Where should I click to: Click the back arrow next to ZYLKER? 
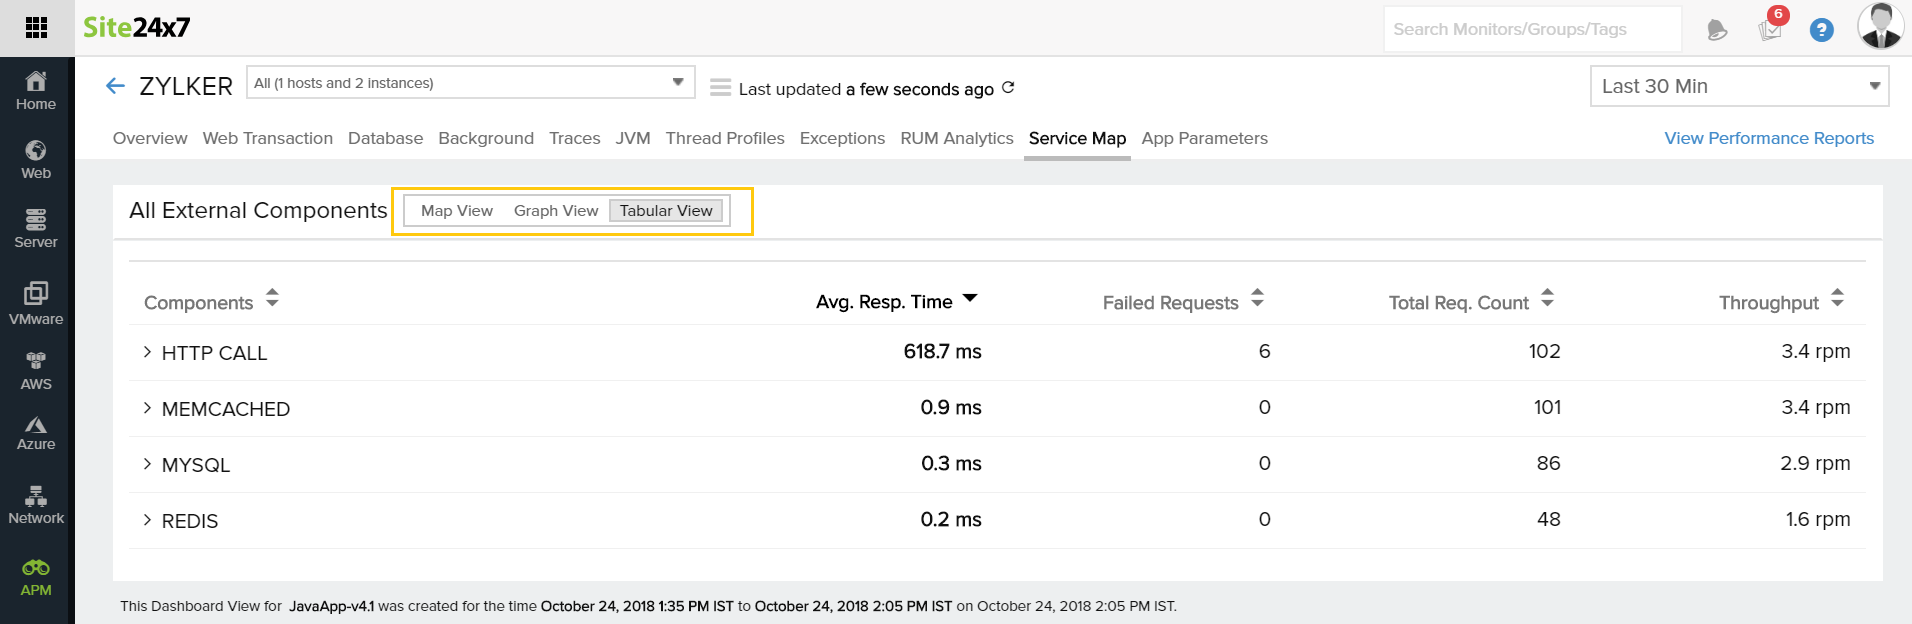[115, 86]
